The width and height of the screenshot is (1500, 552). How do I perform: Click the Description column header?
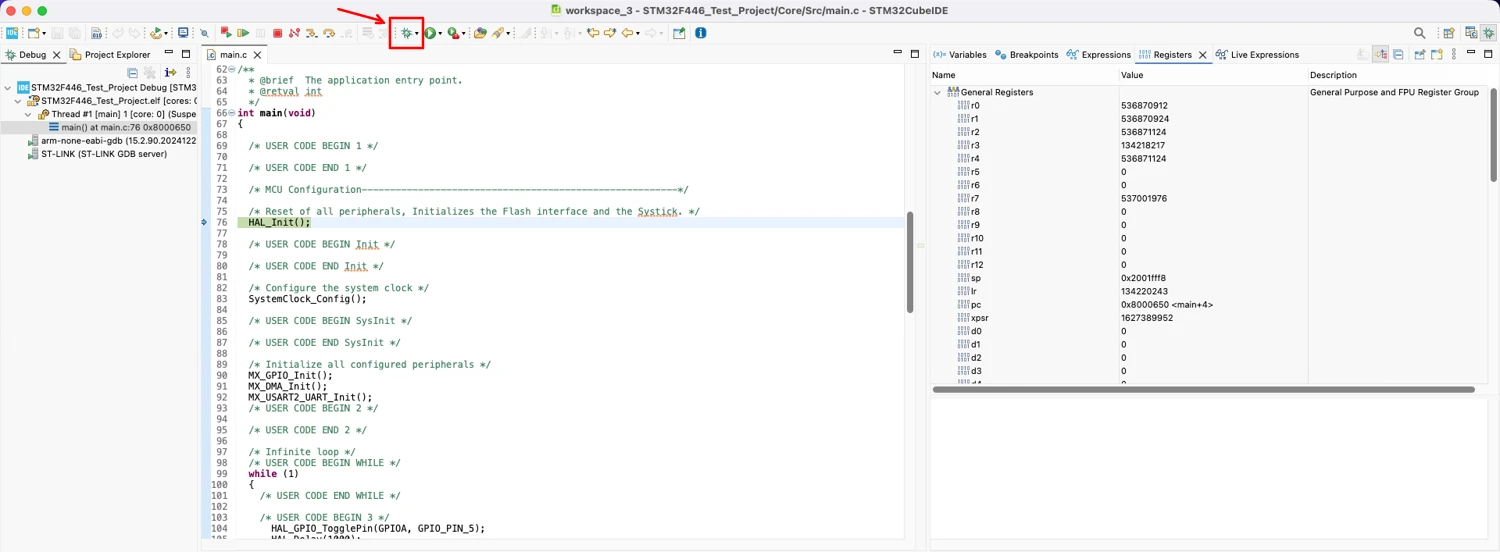click(1398, 75)
